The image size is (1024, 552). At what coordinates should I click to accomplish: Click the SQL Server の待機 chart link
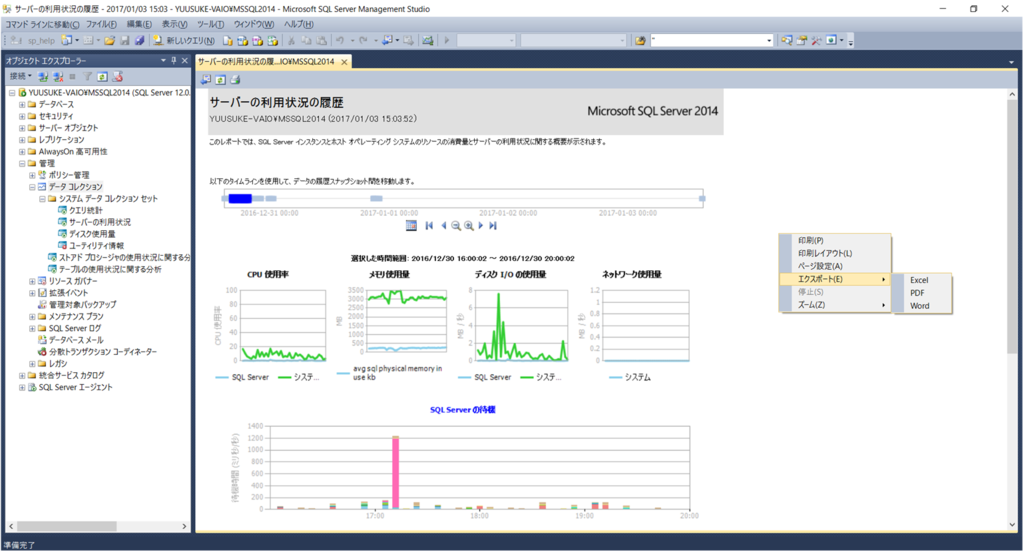pos(462,410)
